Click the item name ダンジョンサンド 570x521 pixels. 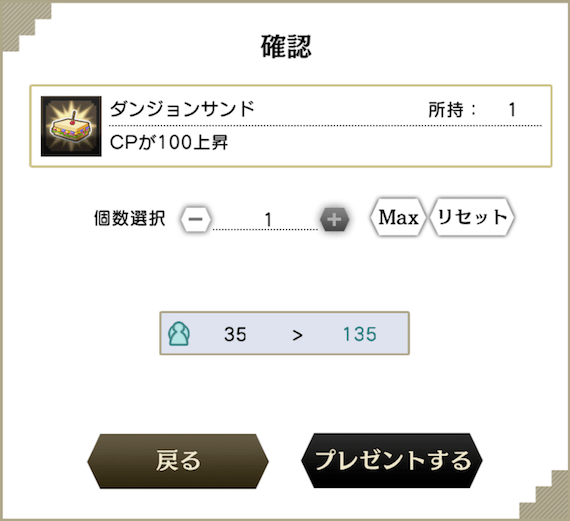click(182, 109)
